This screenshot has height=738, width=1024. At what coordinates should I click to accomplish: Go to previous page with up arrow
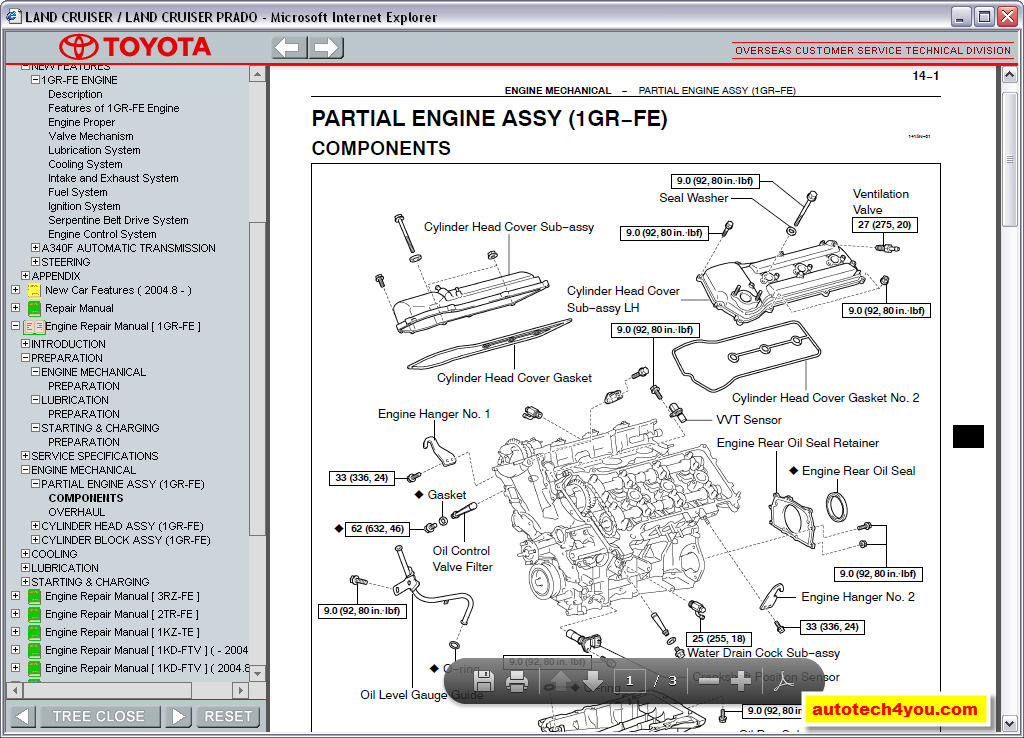point(561,681)
